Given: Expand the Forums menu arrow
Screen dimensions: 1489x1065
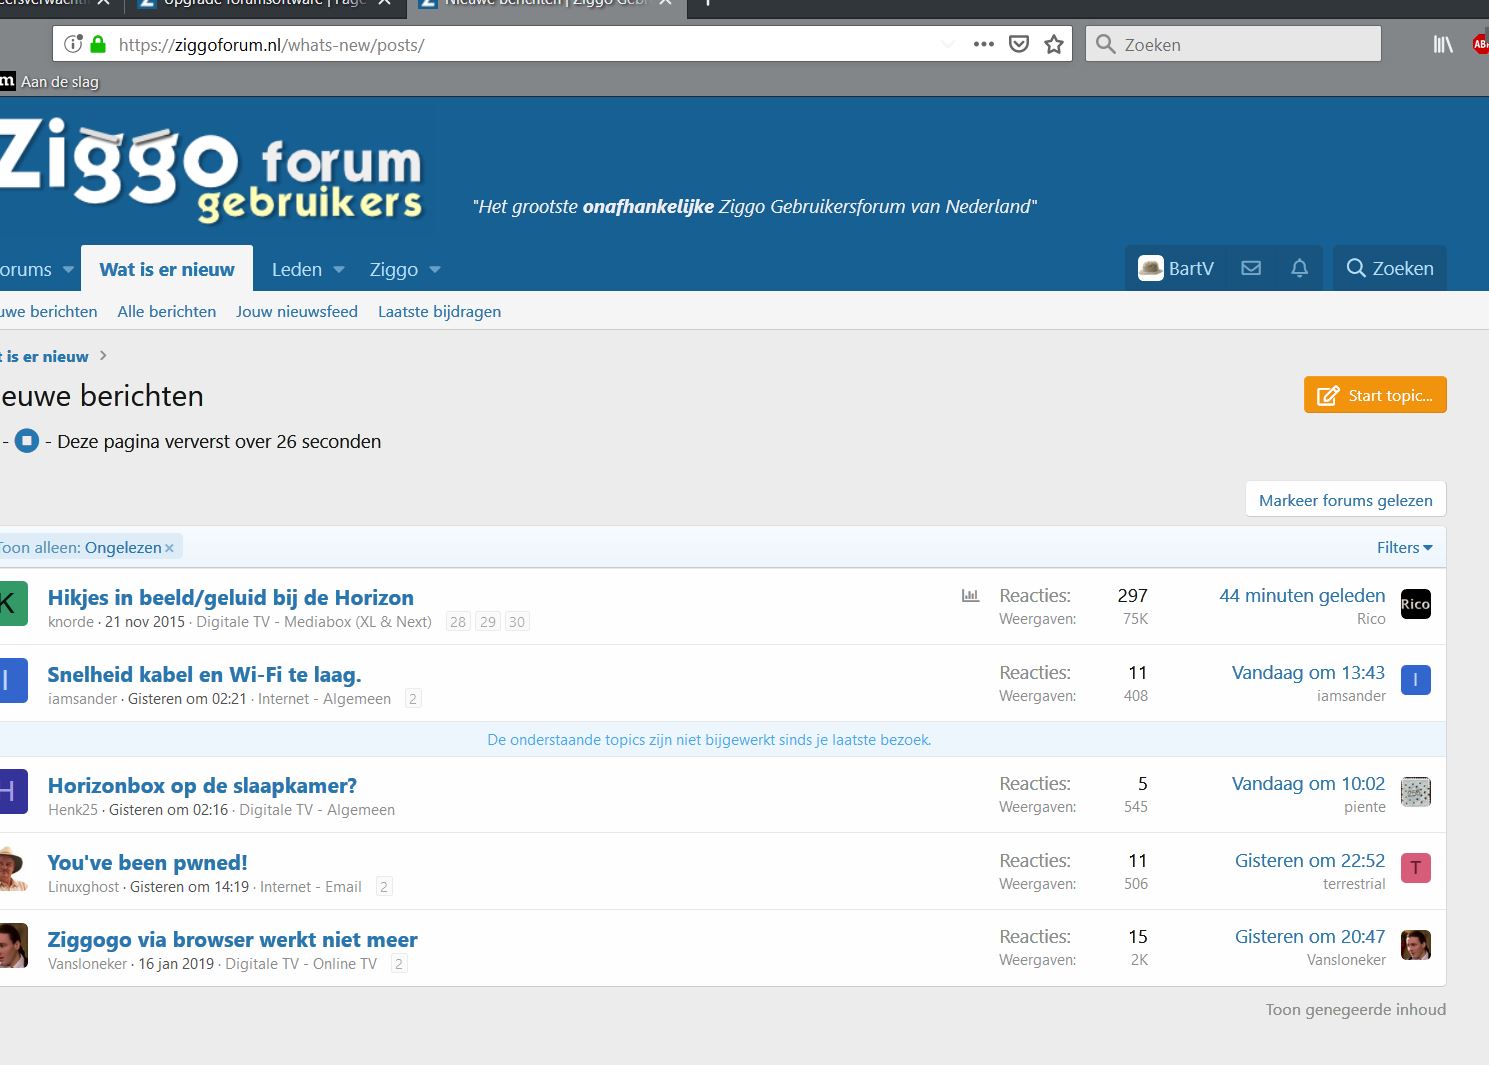Looking at the screenshot, I should pos(68,270).
